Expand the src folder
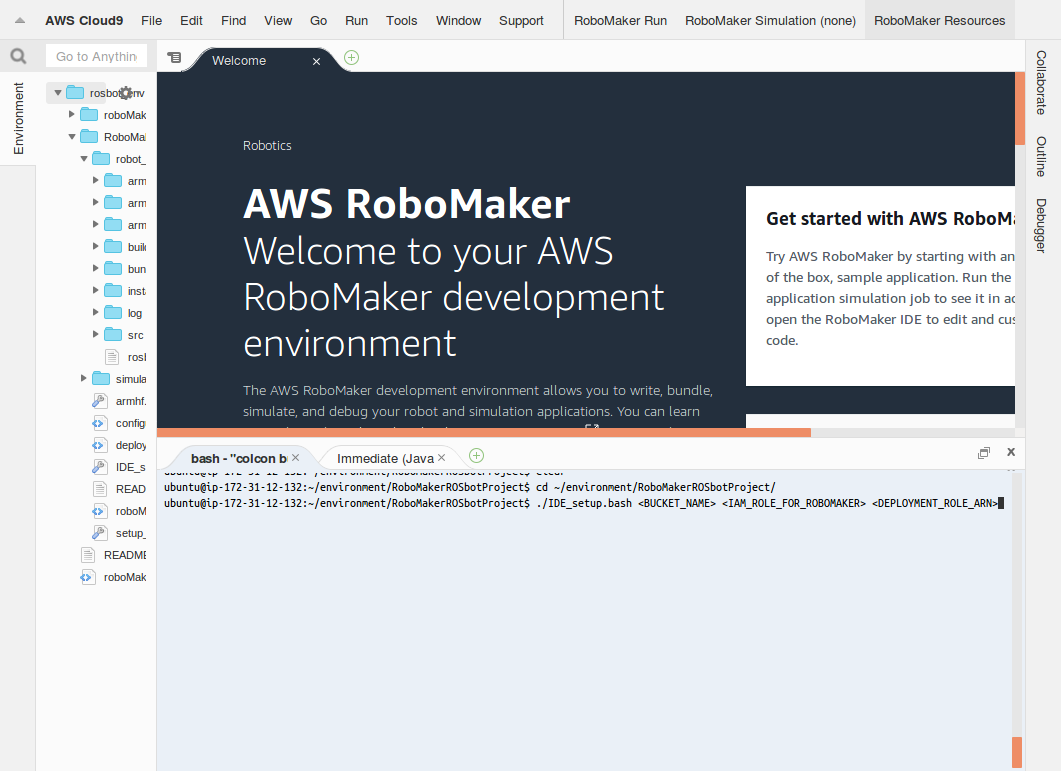Screen dimensions: 1061x771 point(95,334)
